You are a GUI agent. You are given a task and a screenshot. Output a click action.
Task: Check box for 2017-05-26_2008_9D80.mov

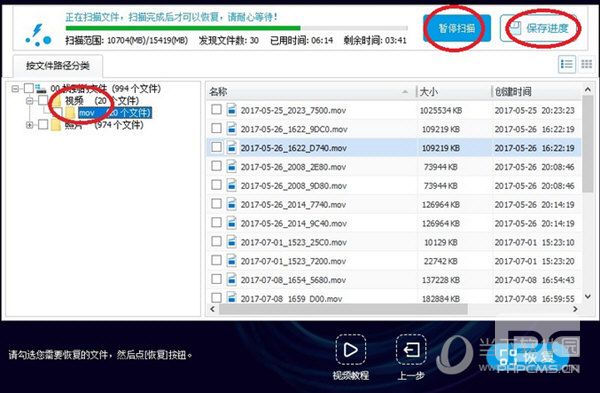(x=216, y=185)
